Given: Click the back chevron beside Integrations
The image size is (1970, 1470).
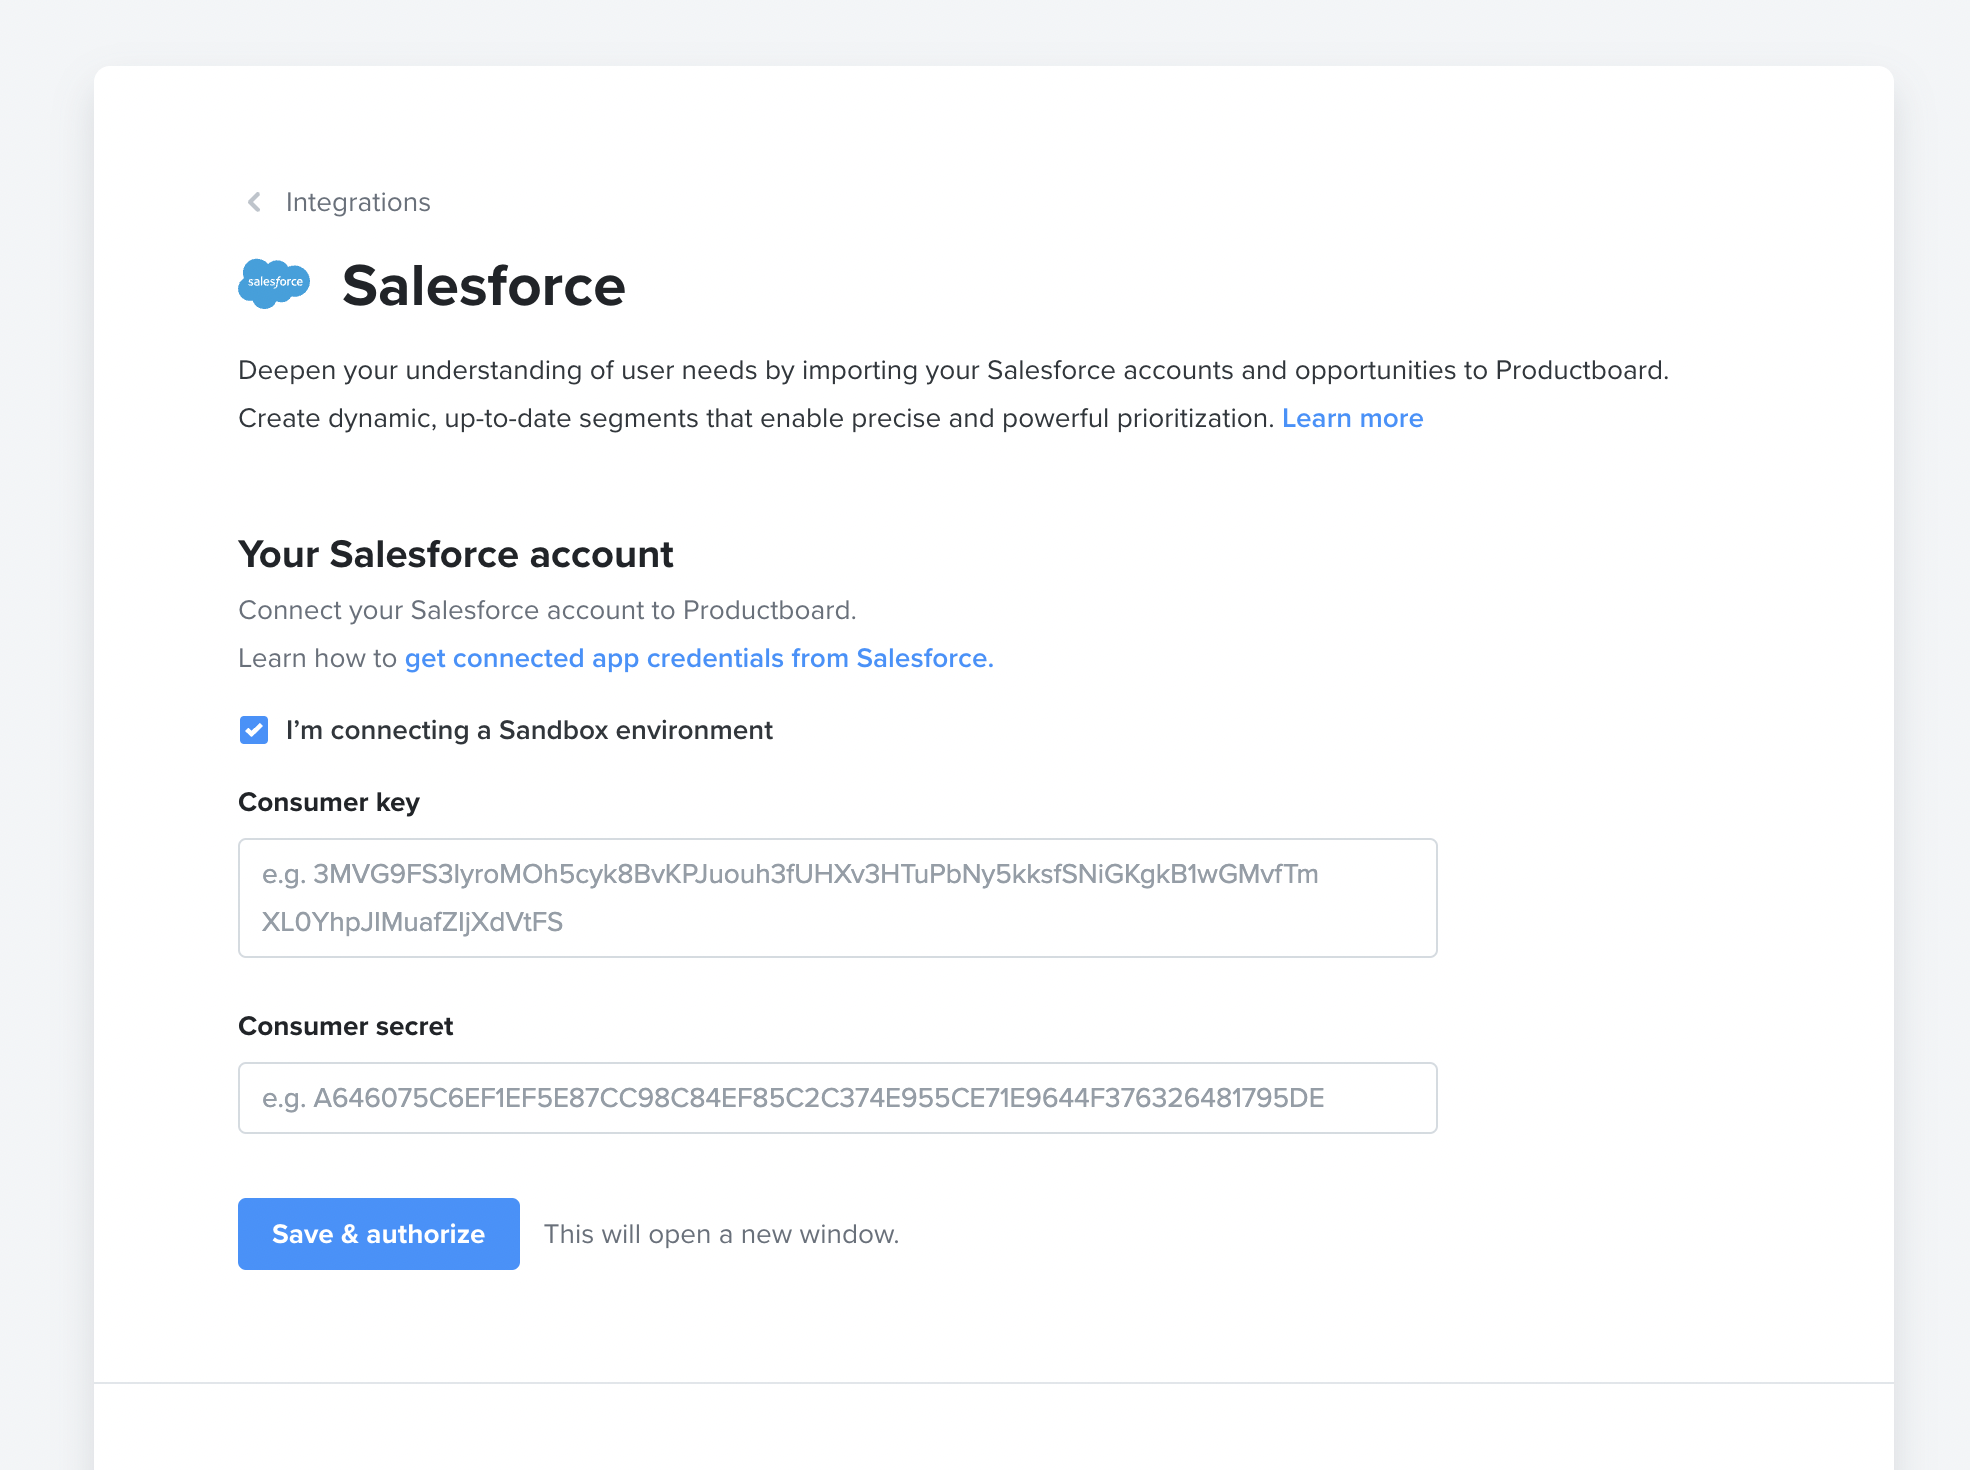Looking at the screenshot, I should click(x=255, y=202).
